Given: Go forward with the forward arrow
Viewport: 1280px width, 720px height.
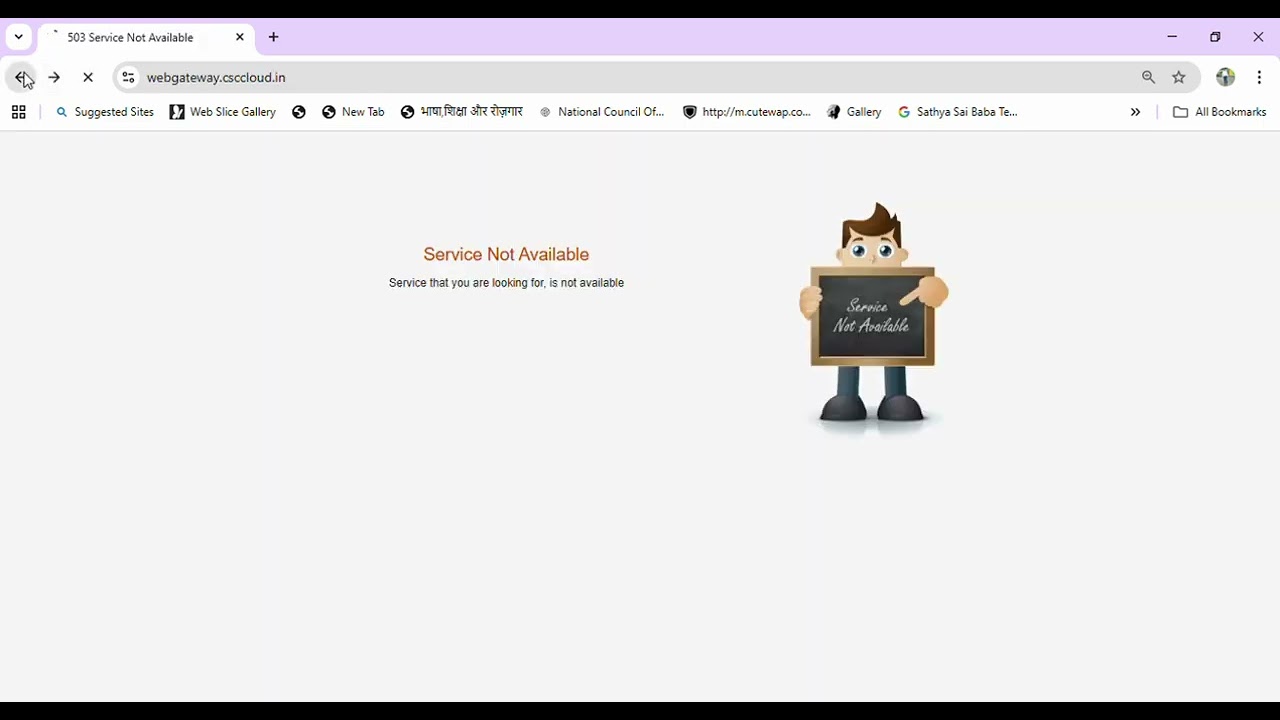Looking at the screenshot, I should click(54, 77).
